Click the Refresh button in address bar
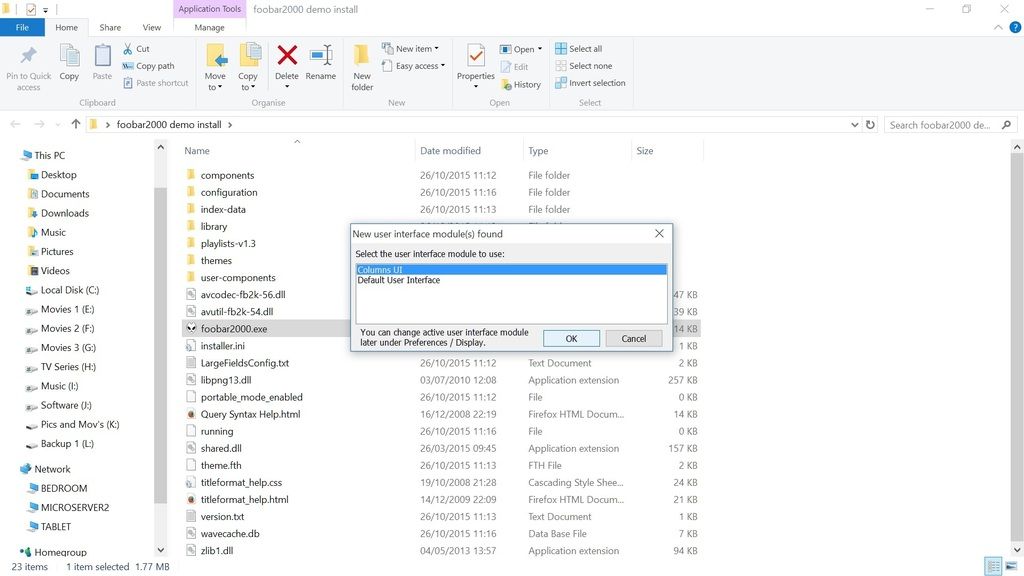The image size is (1024, 576). (870, 125)
